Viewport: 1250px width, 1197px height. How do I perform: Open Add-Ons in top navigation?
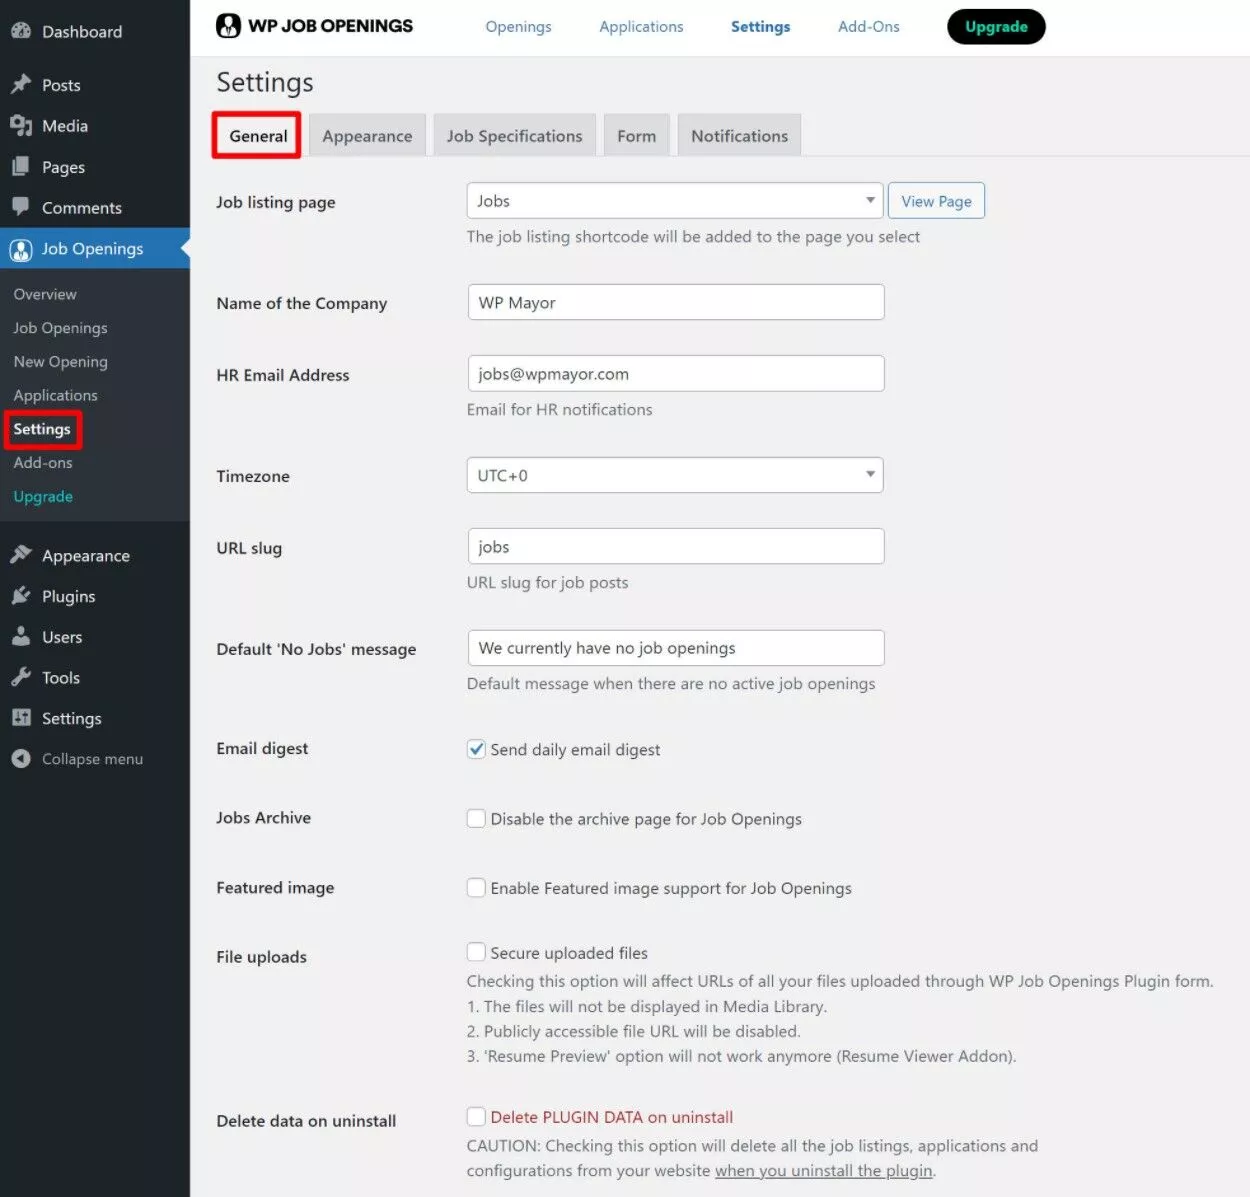pos(868,27)
